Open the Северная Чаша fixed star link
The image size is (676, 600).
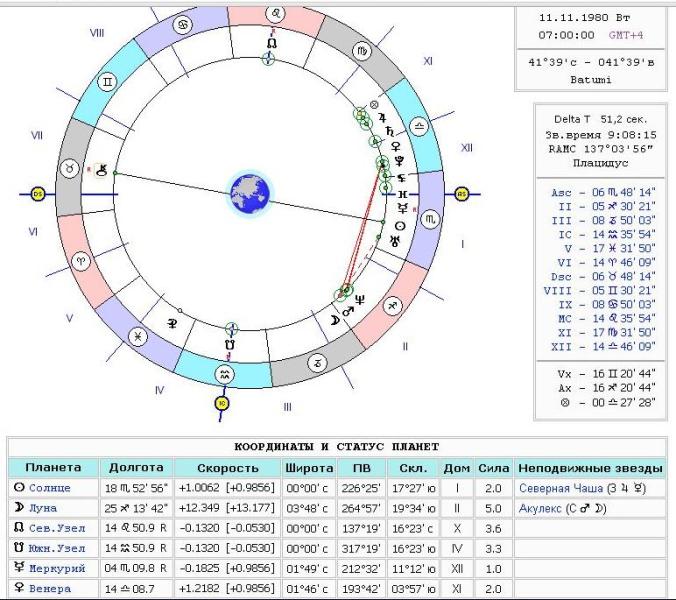pos(560,488)
